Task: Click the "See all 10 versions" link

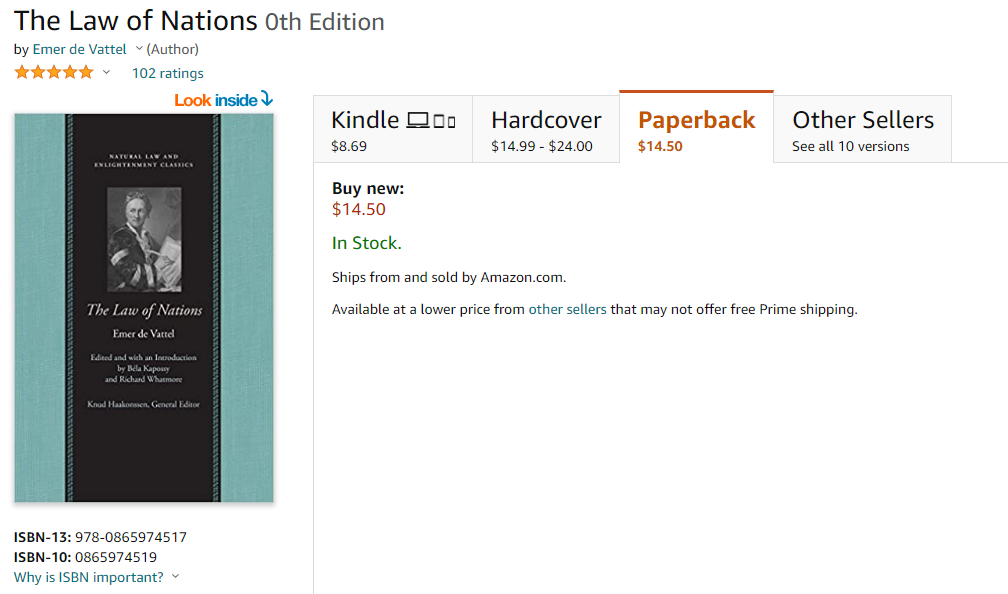Action: 850,146
